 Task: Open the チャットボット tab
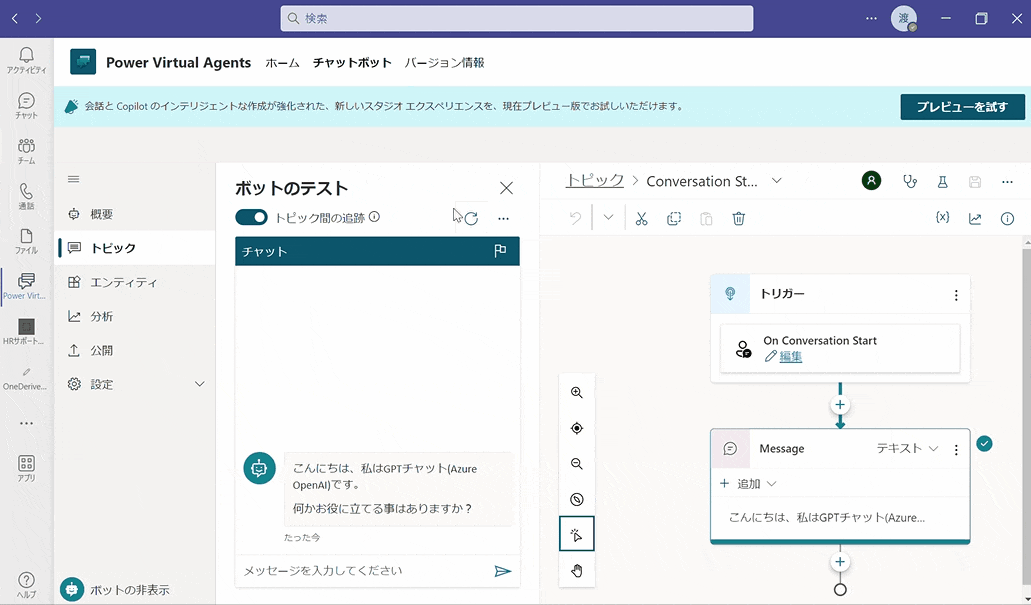[353, 62]
